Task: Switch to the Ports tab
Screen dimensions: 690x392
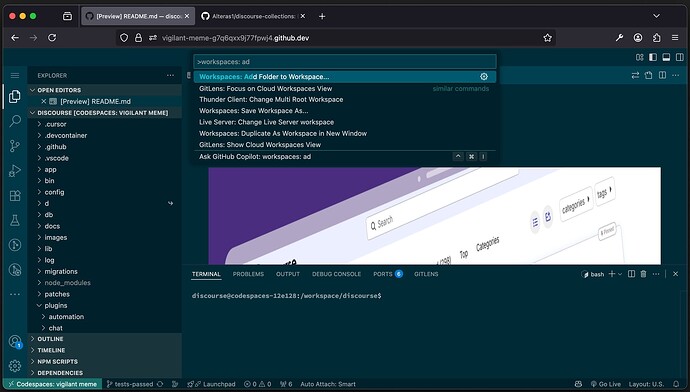Action: [388, 274]
